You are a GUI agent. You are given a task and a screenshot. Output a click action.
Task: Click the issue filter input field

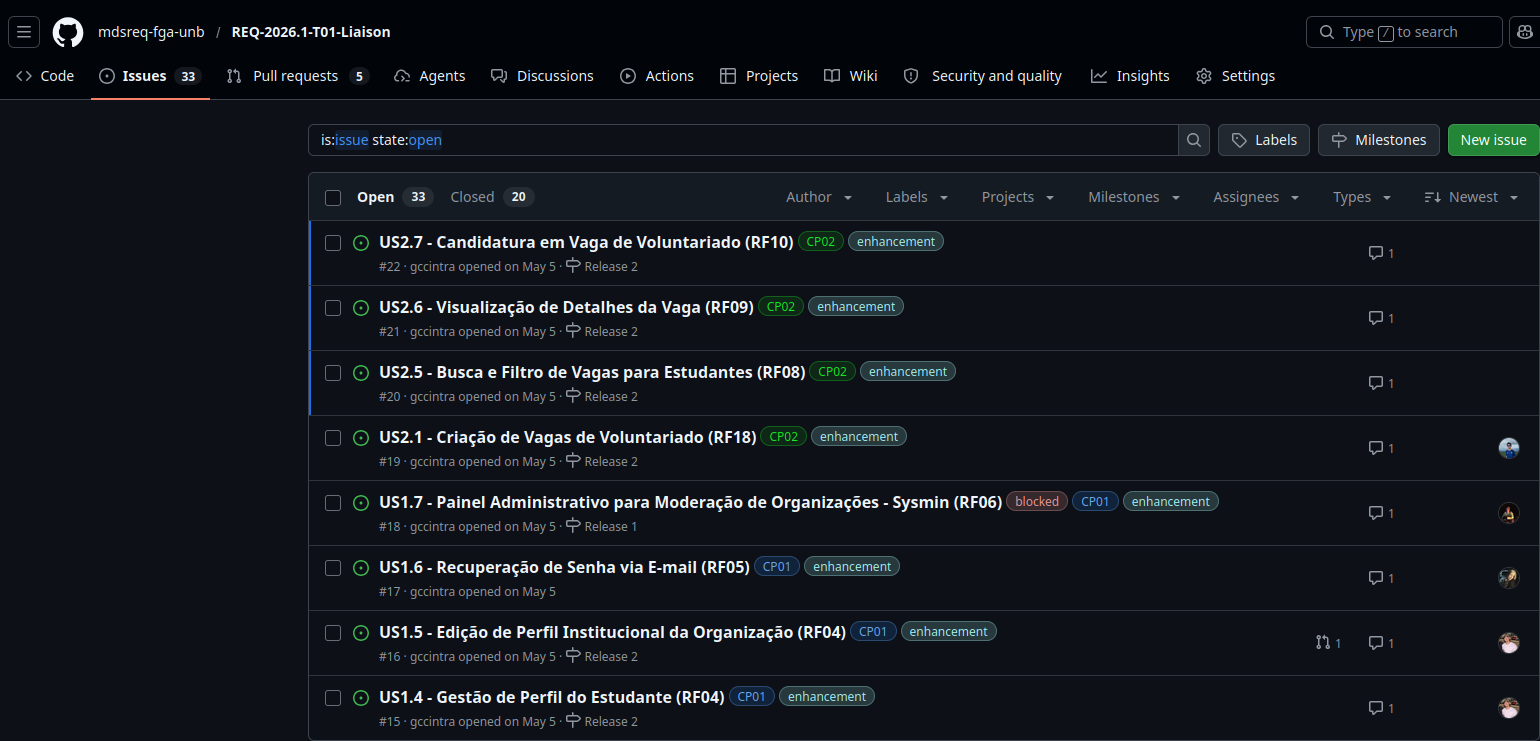743,140
